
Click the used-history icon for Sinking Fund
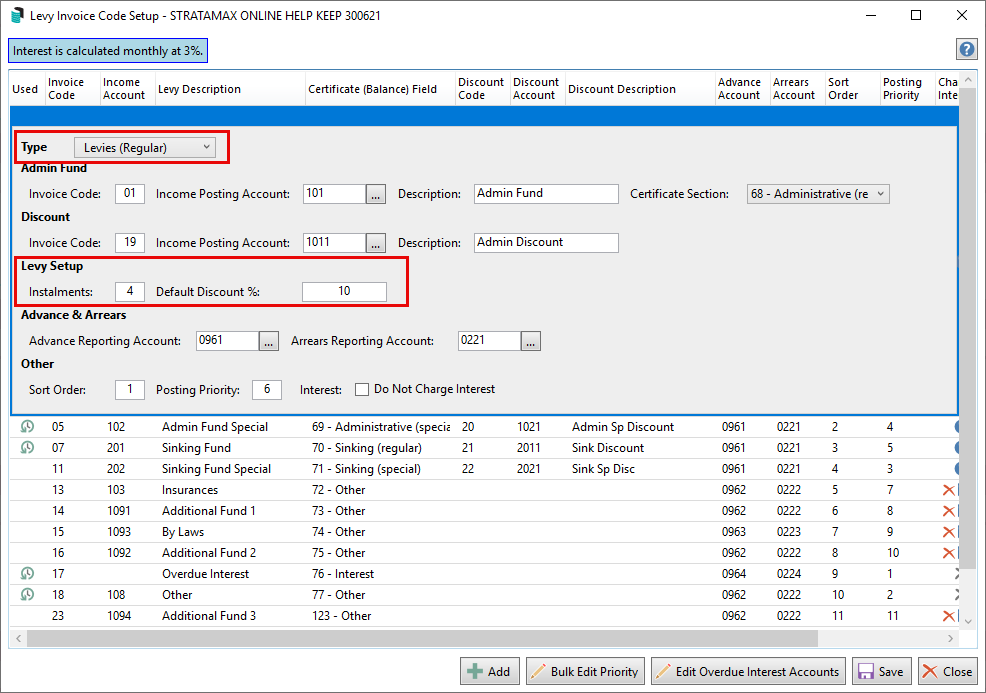[x=27, y=448]
